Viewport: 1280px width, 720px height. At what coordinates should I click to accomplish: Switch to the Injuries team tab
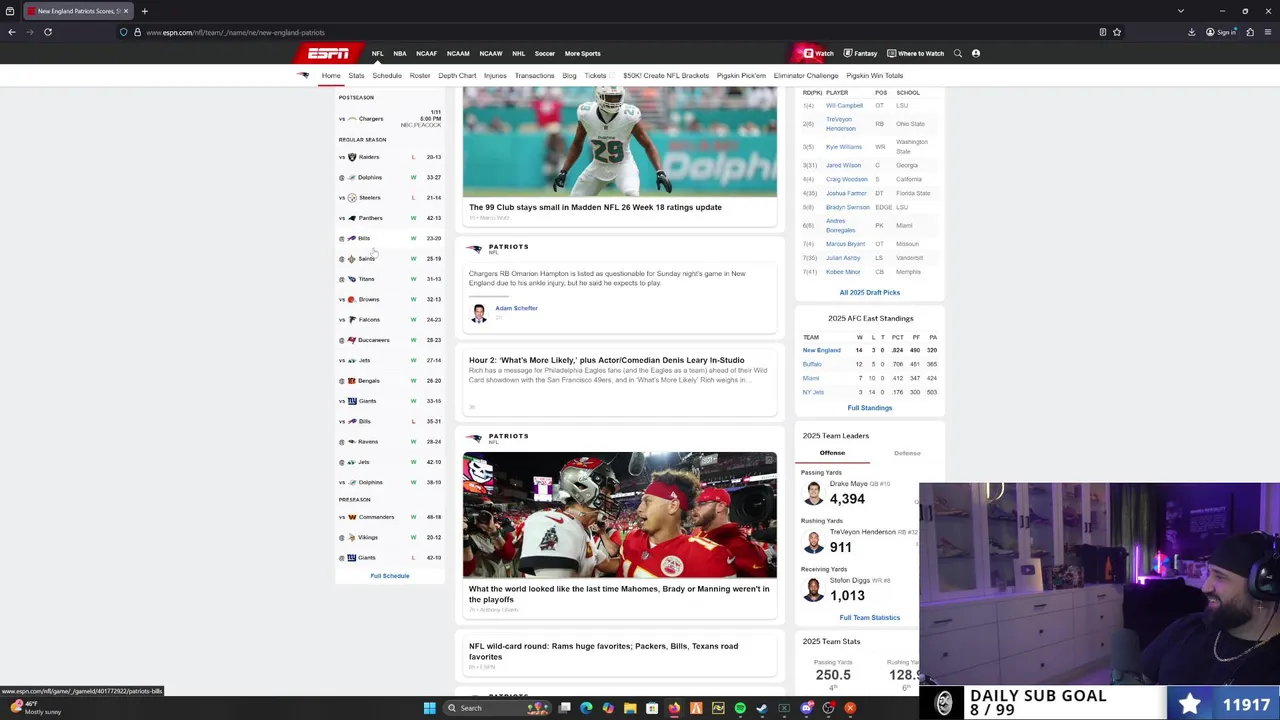point(495,76)
